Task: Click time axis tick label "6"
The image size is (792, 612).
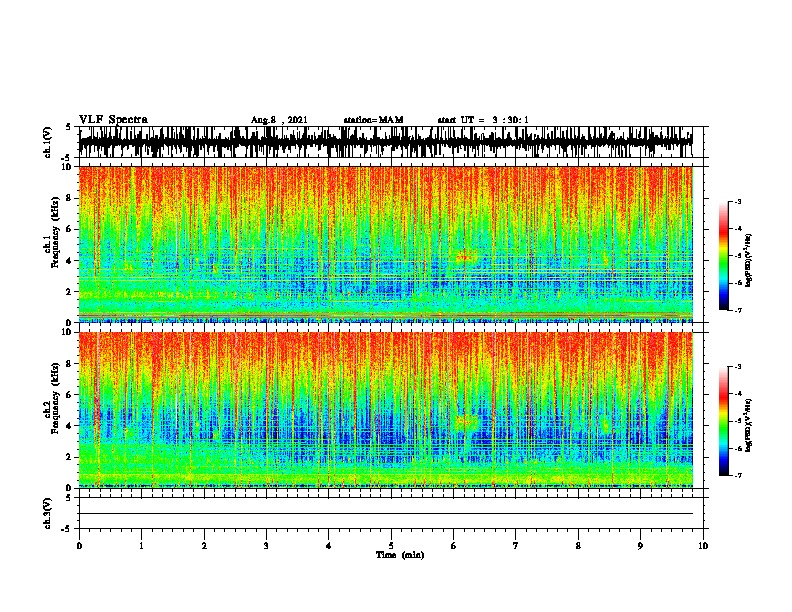Action: click(454, 546)
